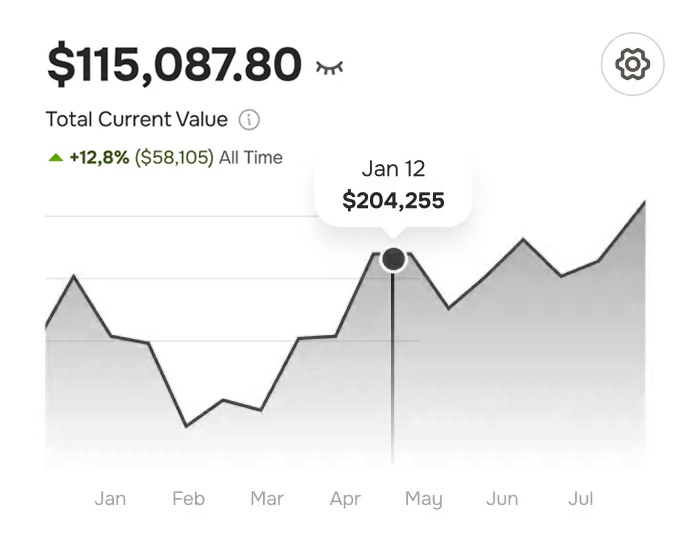Viewport: 698px width, 534px height.
Task: Toggle the hide balance eye icon
Action: (x=329, y=67)
